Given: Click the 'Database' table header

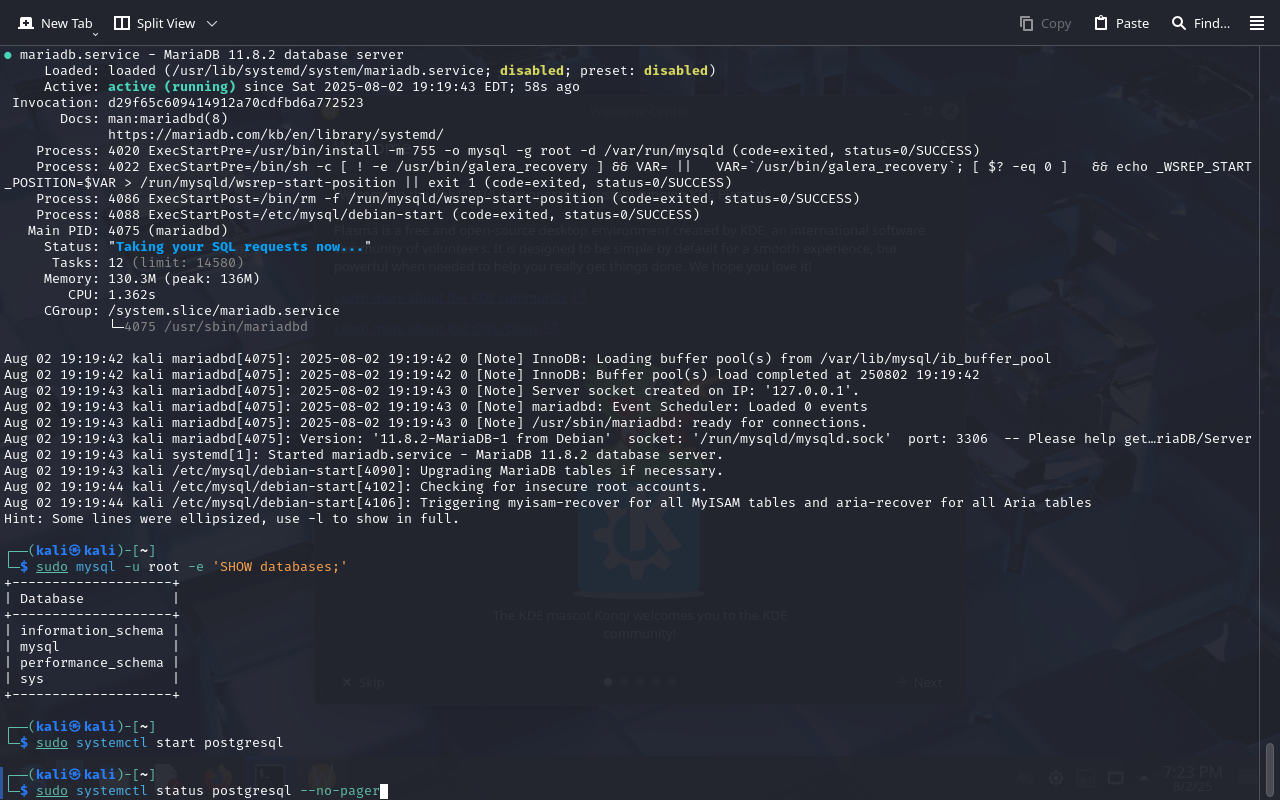Looking at the screenshot, I should [x=52, y=598].
